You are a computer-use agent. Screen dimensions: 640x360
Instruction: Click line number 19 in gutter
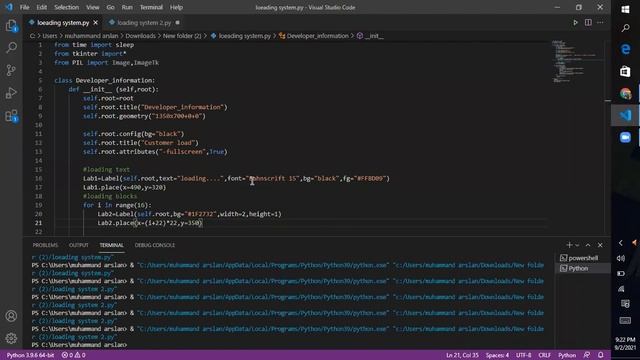pos(38,205)
